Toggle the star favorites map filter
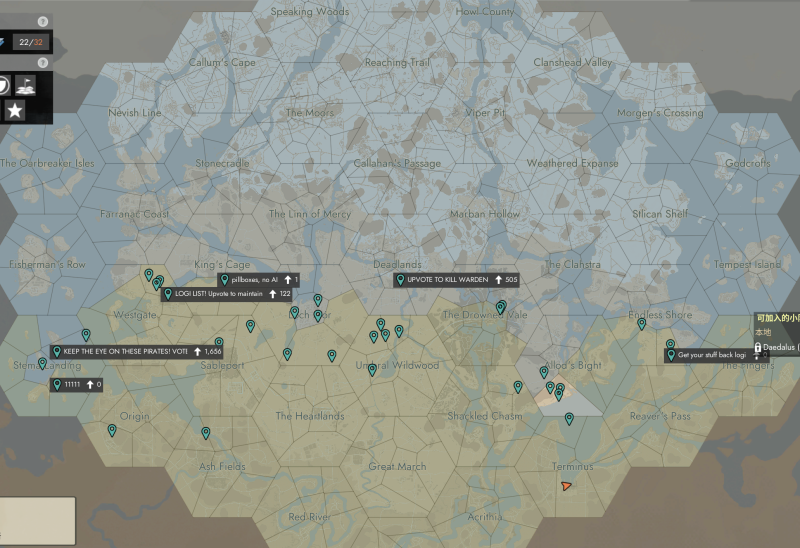This screenshot has width=800, height=548. coord(15,110)
